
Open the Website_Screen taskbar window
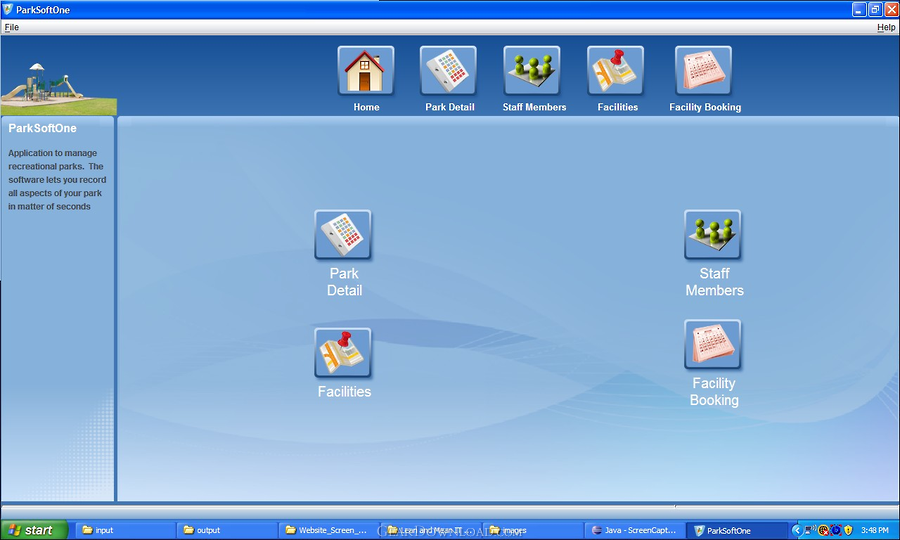327,530
